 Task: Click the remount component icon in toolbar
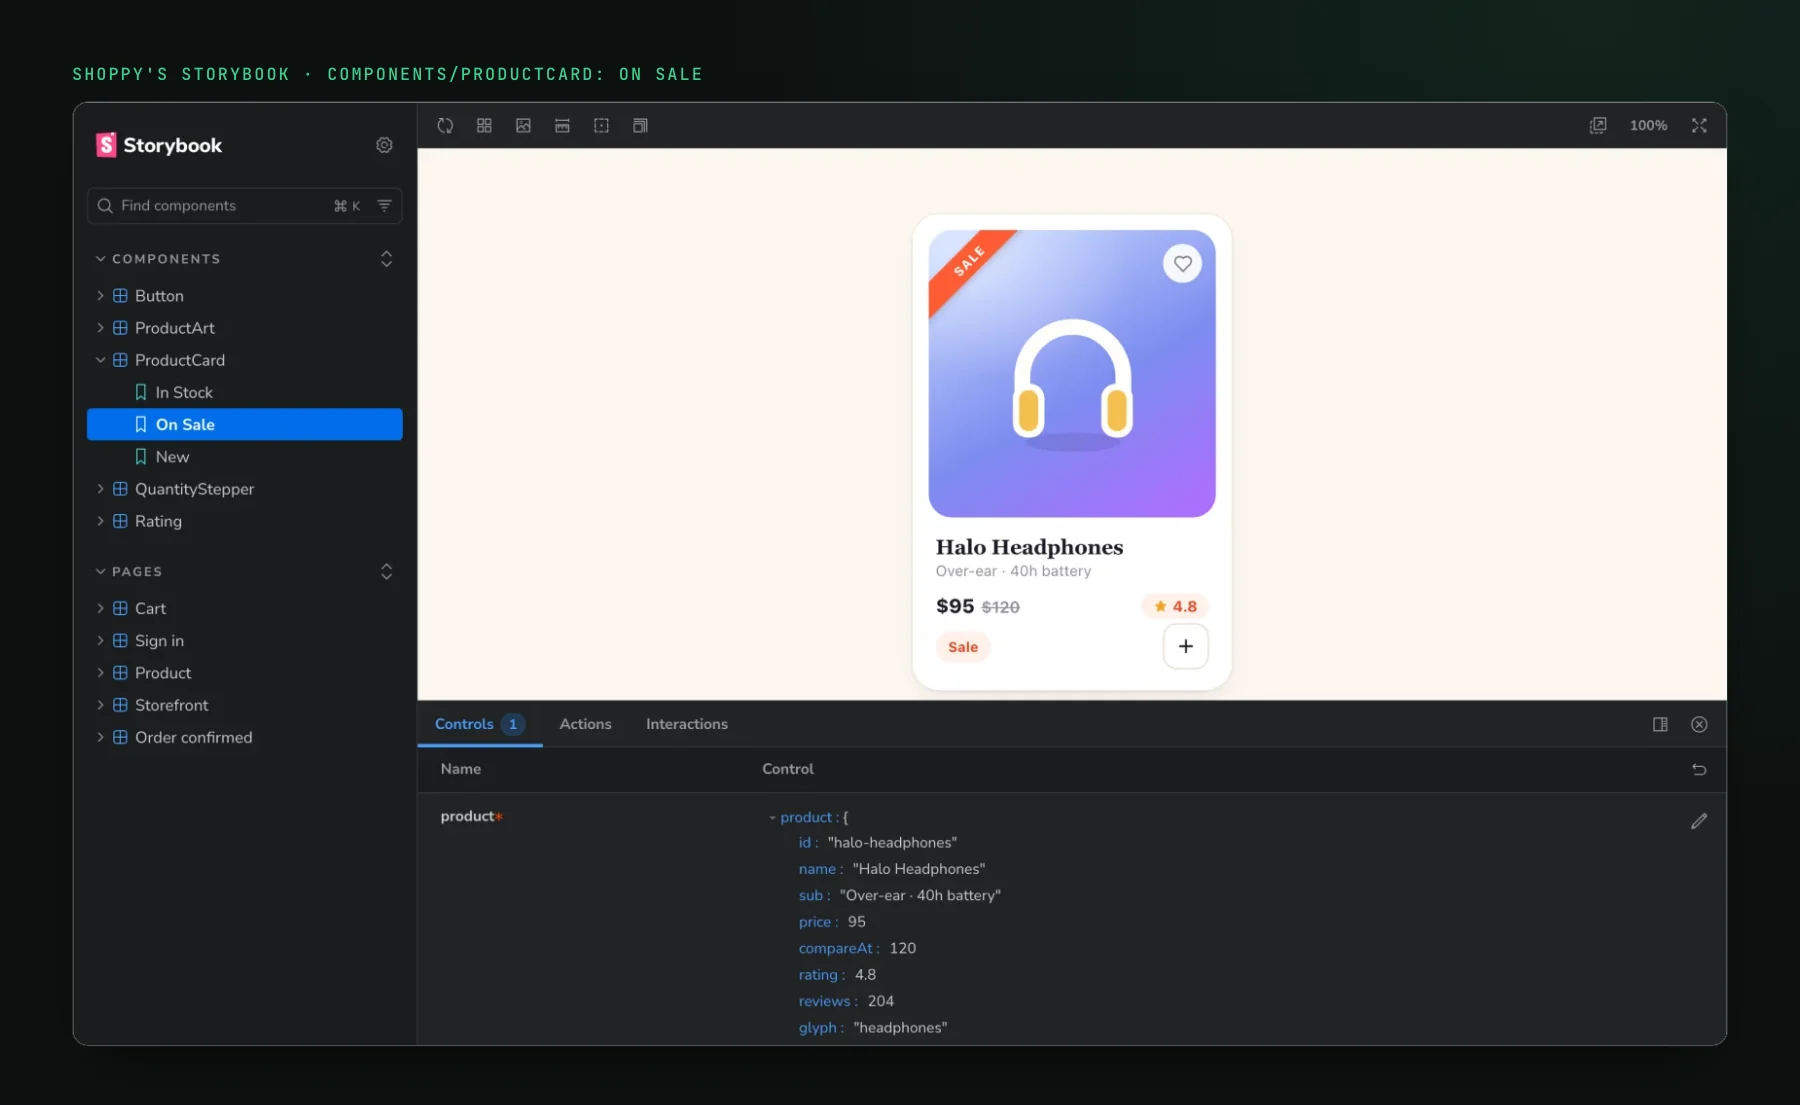445,126
